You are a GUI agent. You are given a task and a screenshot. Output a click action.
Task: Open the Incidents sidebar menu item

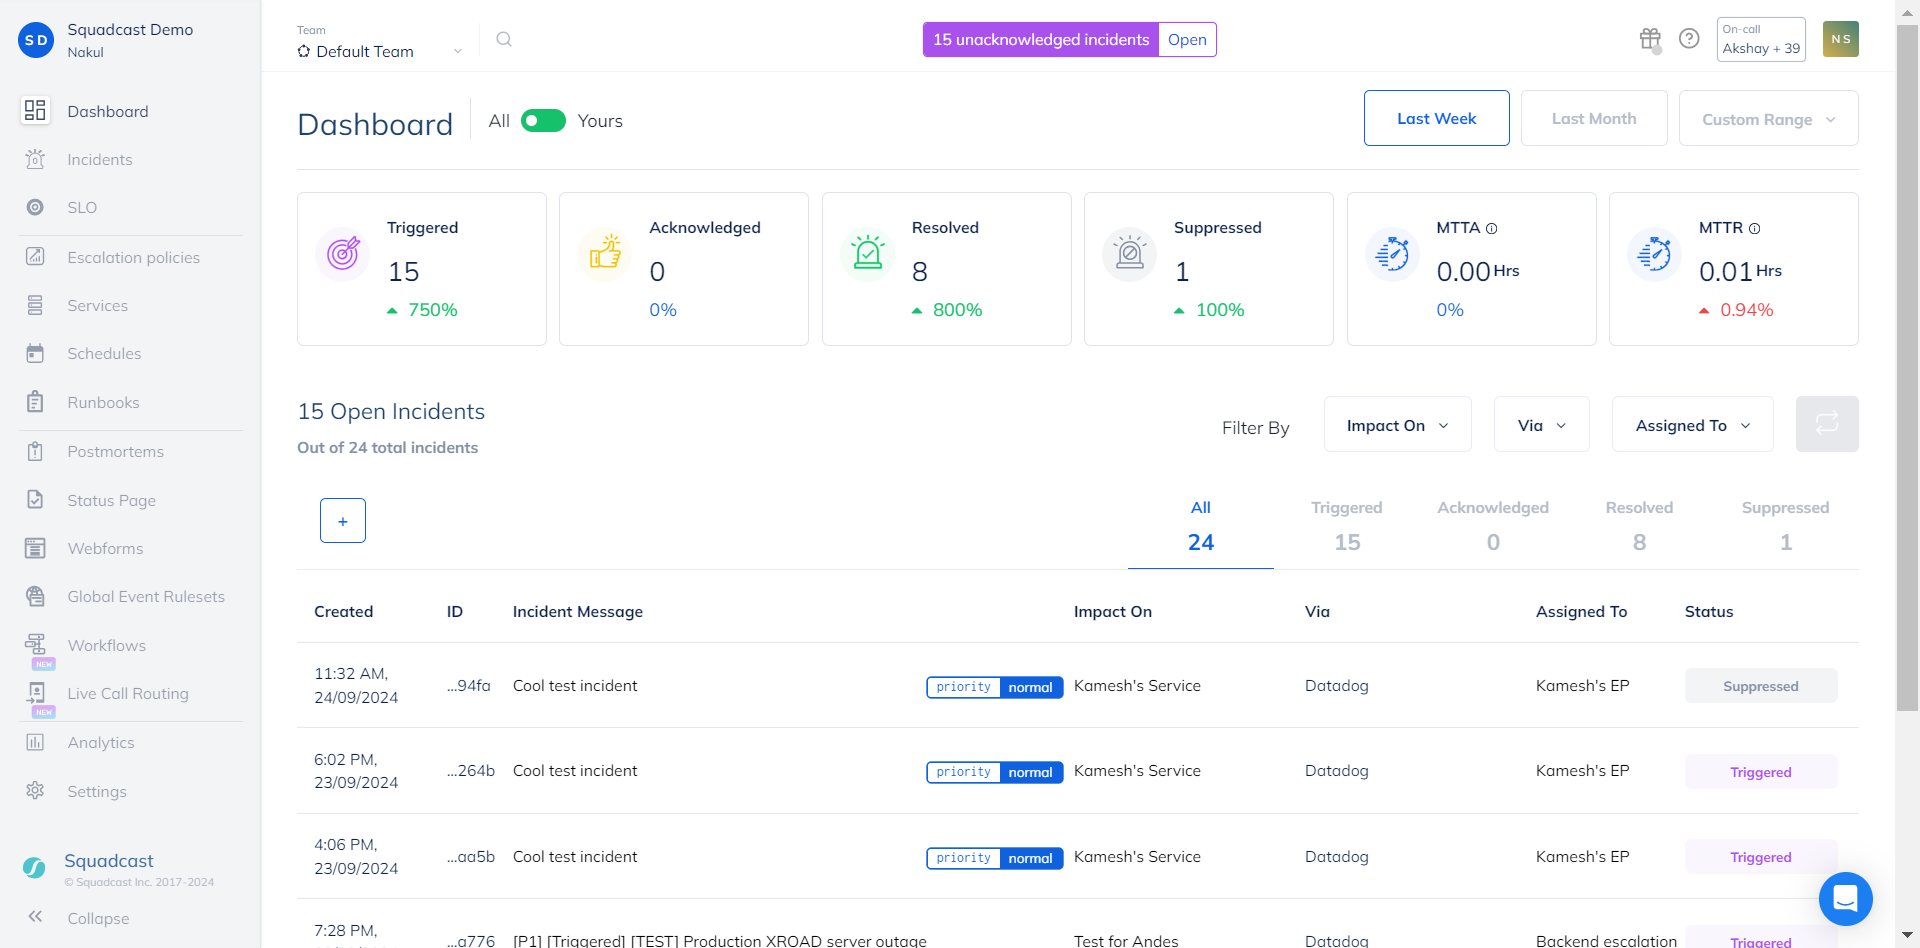pyautogui.click(x=99, y=160)
